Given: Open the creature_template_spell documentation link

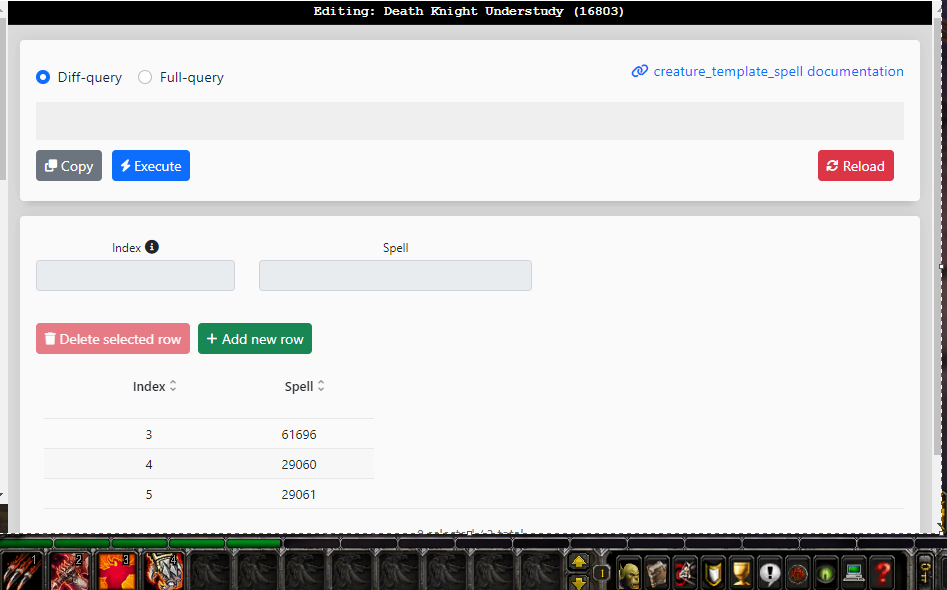Looking at the screenshot, I should click(777, 71).
